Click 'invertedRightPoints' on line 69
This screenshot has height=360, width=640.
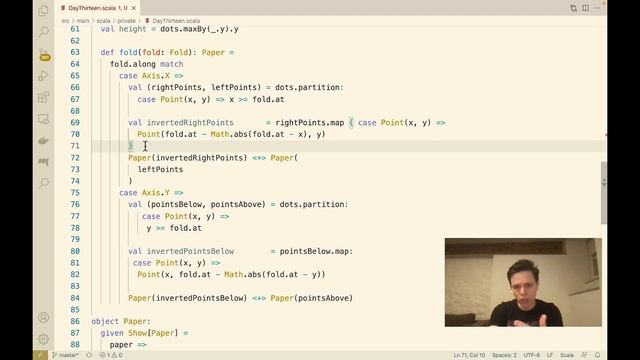(x=190, y=122)
